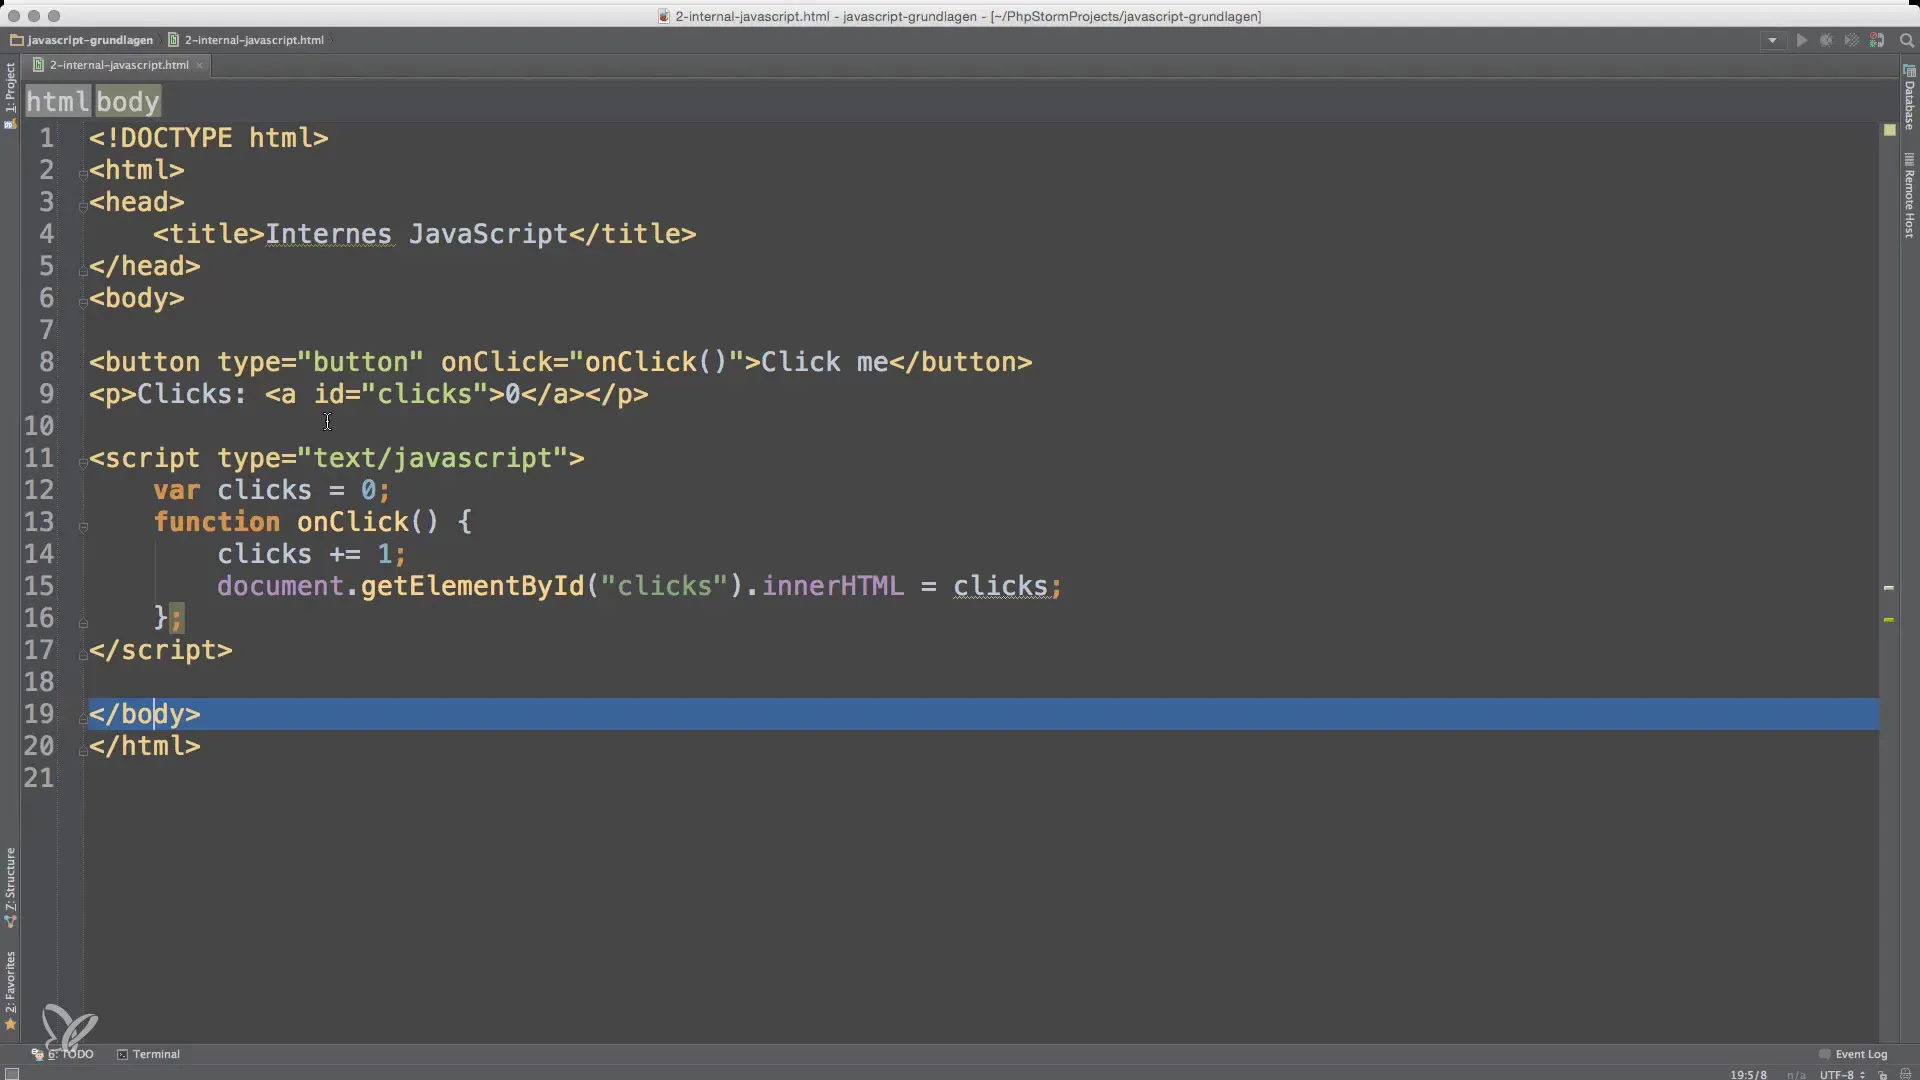Screen dimensions: 1920x1080
Task: Click yellow-green stripe mark near line 16
Action: click(x=1889, y=620)
